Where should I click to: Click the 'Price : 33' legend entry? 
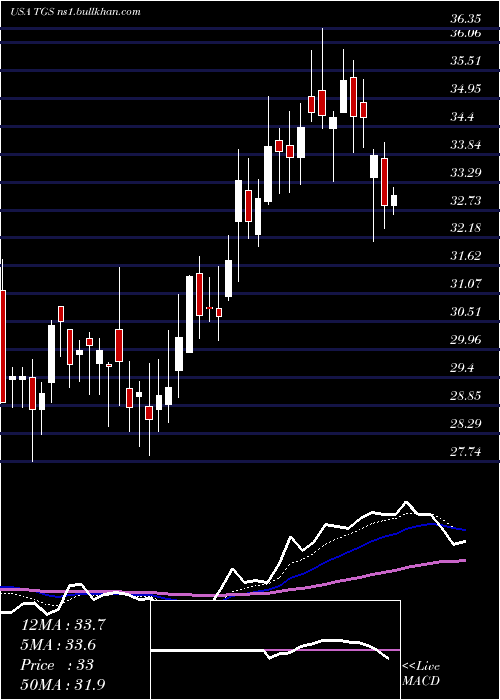pyautogui.click(x=57, y=665)
